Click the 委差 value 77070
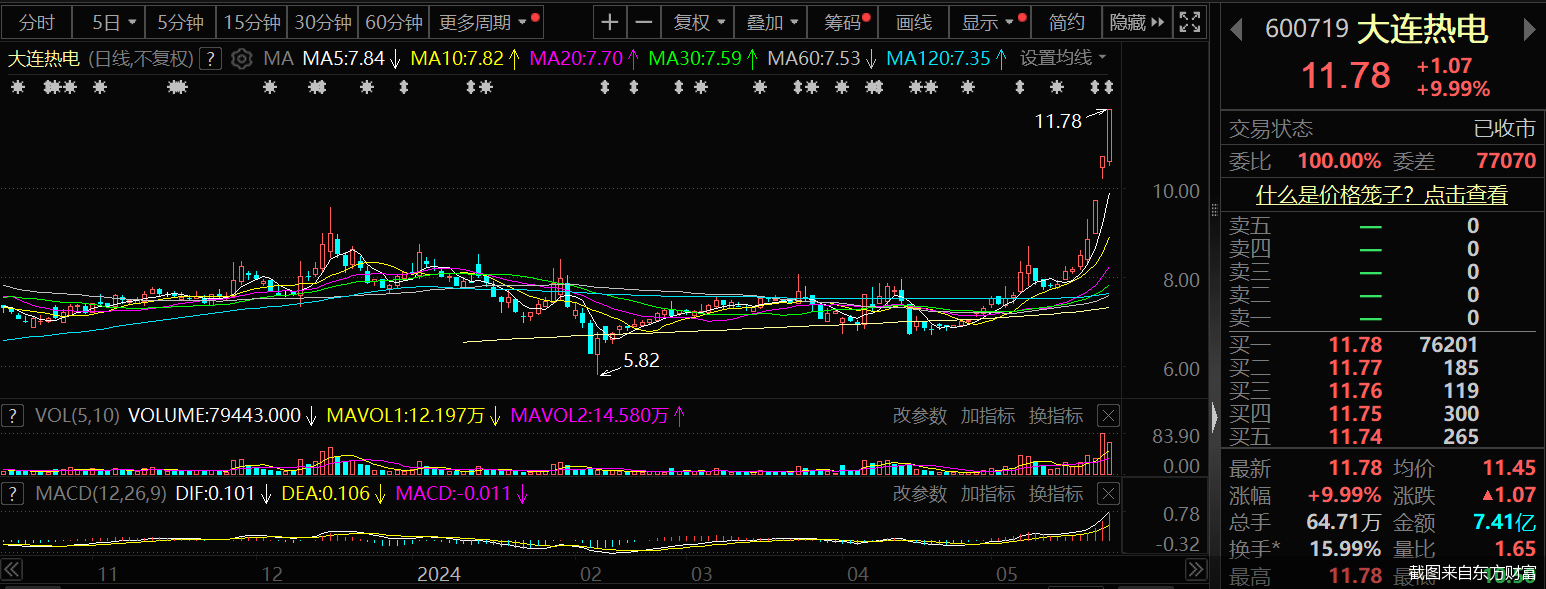The image size is (1546, 589). pos(1506,161)
